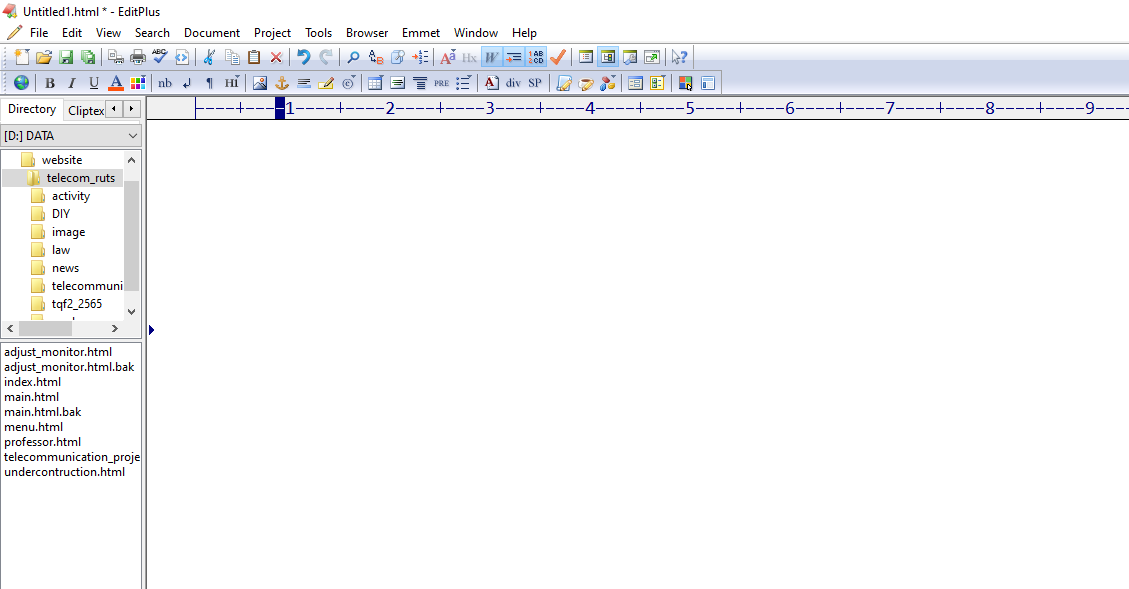
Task: Open the Font settings (Aa) icon
Action: pyautogui.click(x=448, y=57)
